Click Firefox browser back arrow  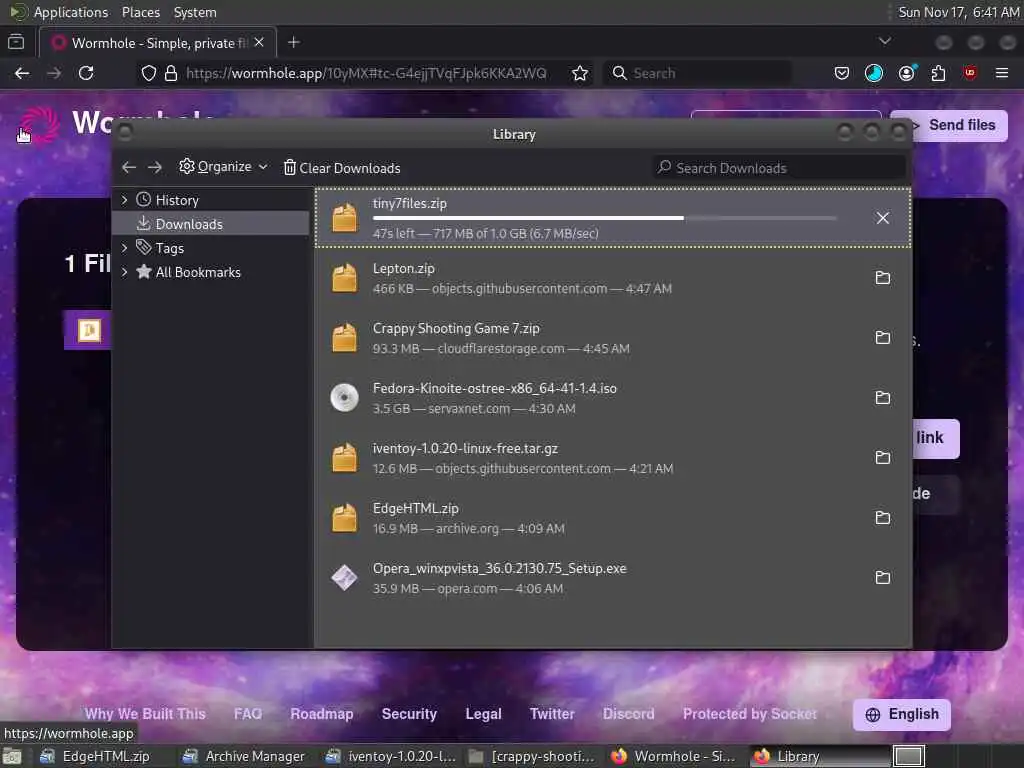pyautogui.click(x=22, y=73)
